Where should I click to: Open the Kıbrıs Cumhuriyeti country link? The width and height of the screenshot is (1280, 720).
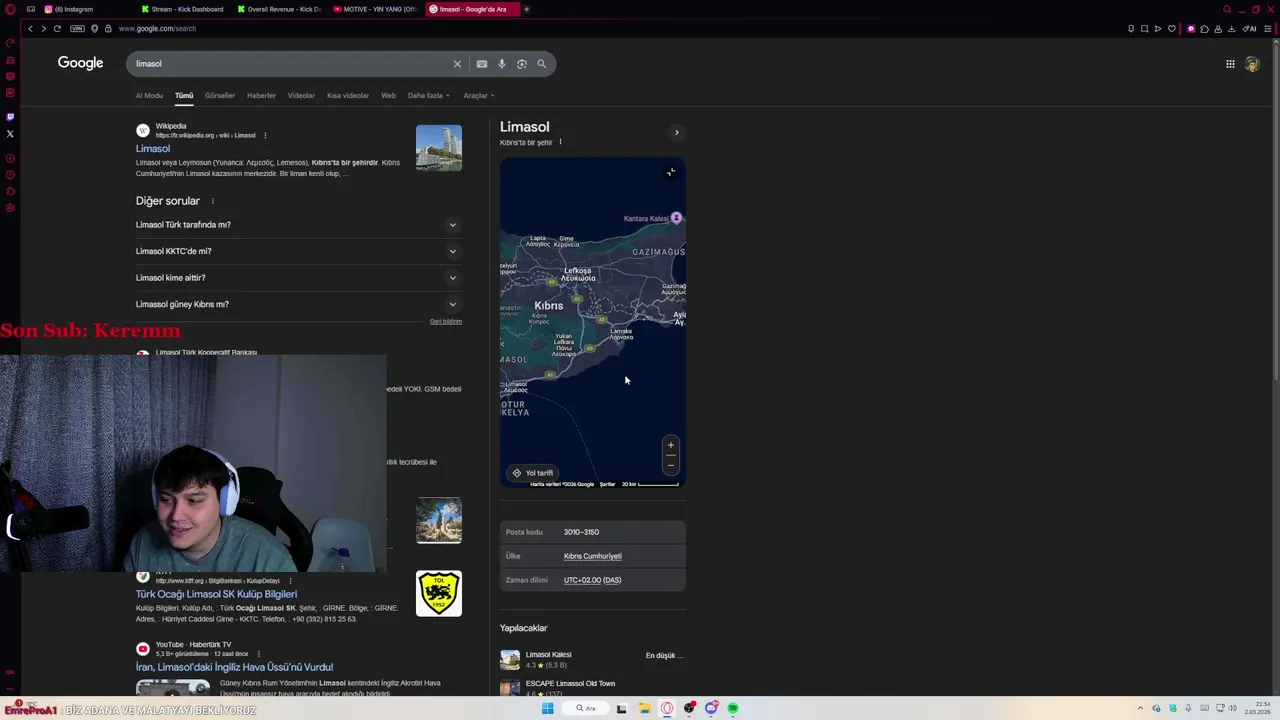click(593, 556)
